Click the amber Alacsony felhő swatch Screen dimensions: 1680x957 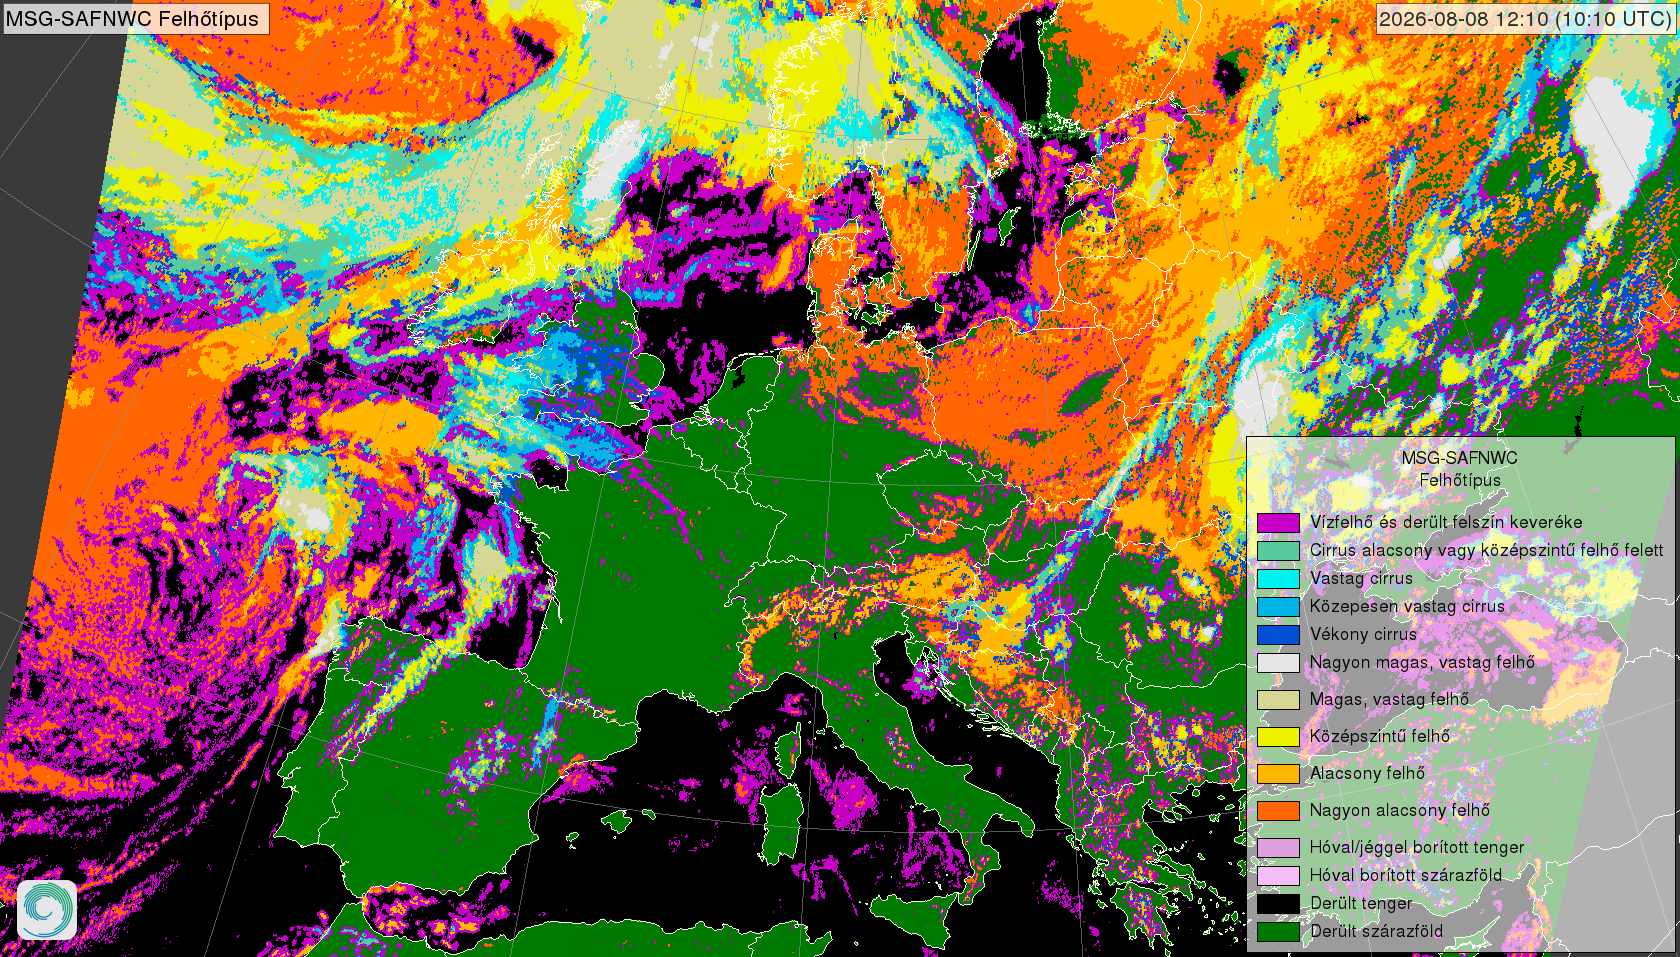(1278, 774)
